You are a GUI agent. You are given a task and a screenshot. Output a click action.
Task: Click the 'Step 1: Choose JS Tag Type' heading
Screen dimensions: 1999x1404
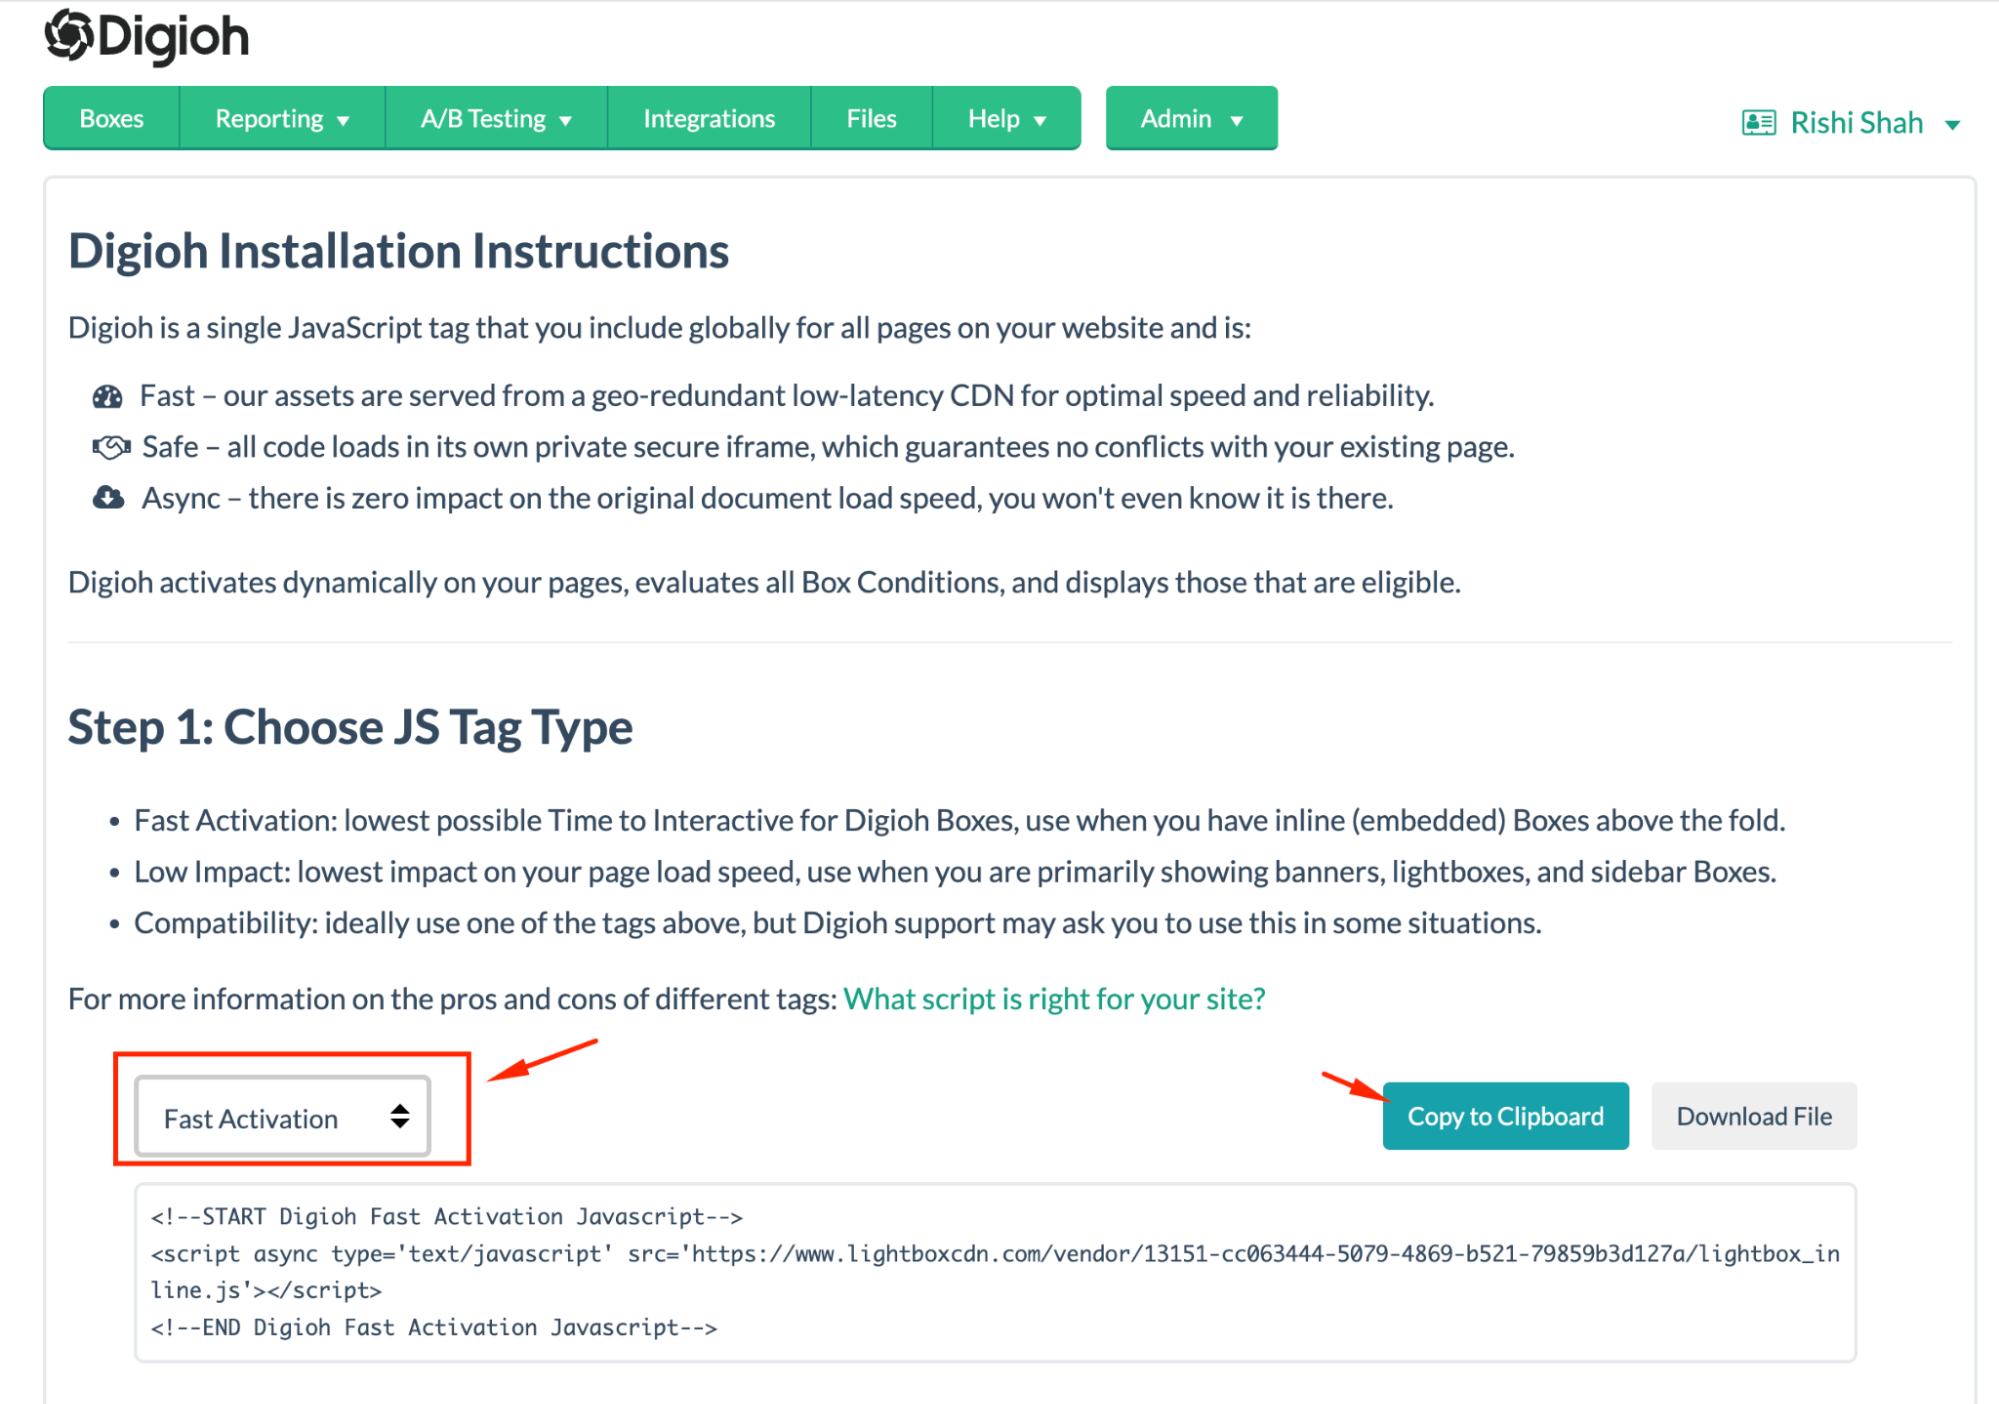pos(350,727)
